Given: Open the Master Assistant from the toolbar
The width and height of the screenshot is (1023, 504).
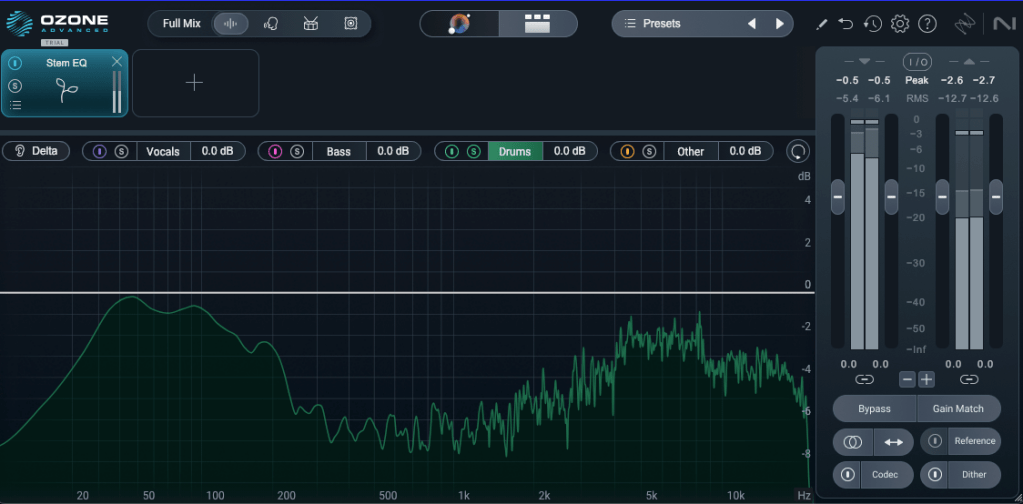Looking at the screenshot, I should pyautogui.click(x=460, y=24).
